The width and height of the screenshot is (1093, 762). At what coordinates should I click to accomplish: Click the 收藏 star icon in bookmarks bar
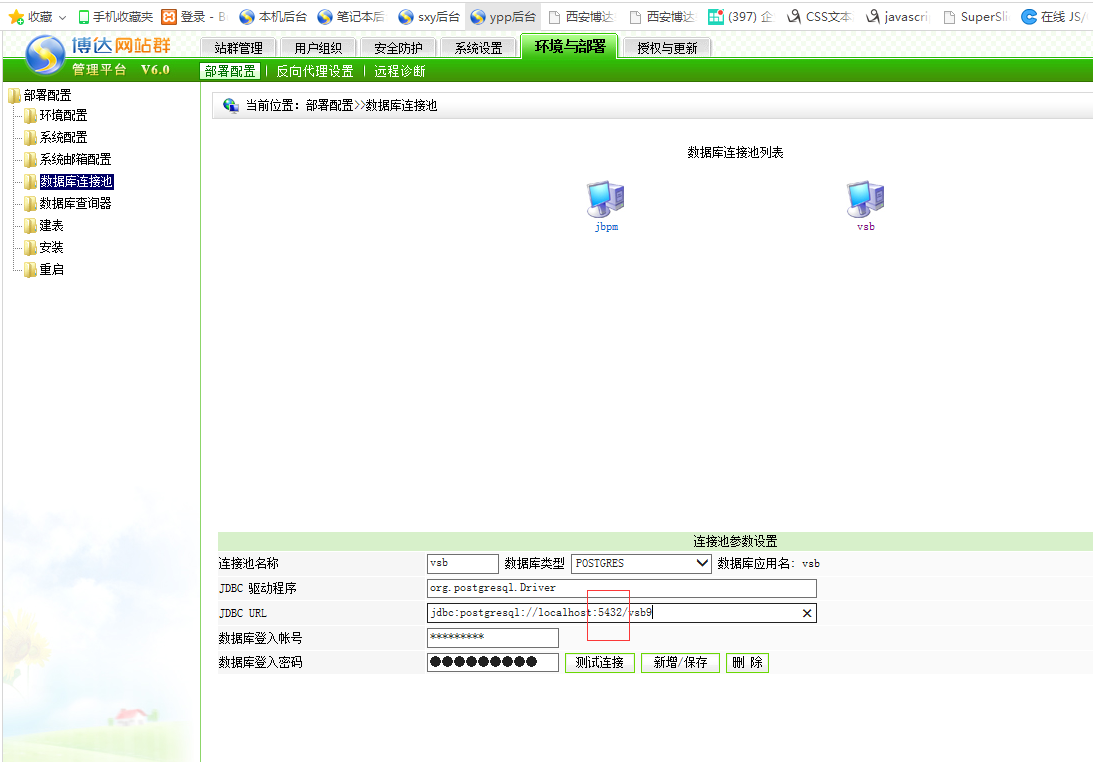pyautogui.click(x=15, y=17)
